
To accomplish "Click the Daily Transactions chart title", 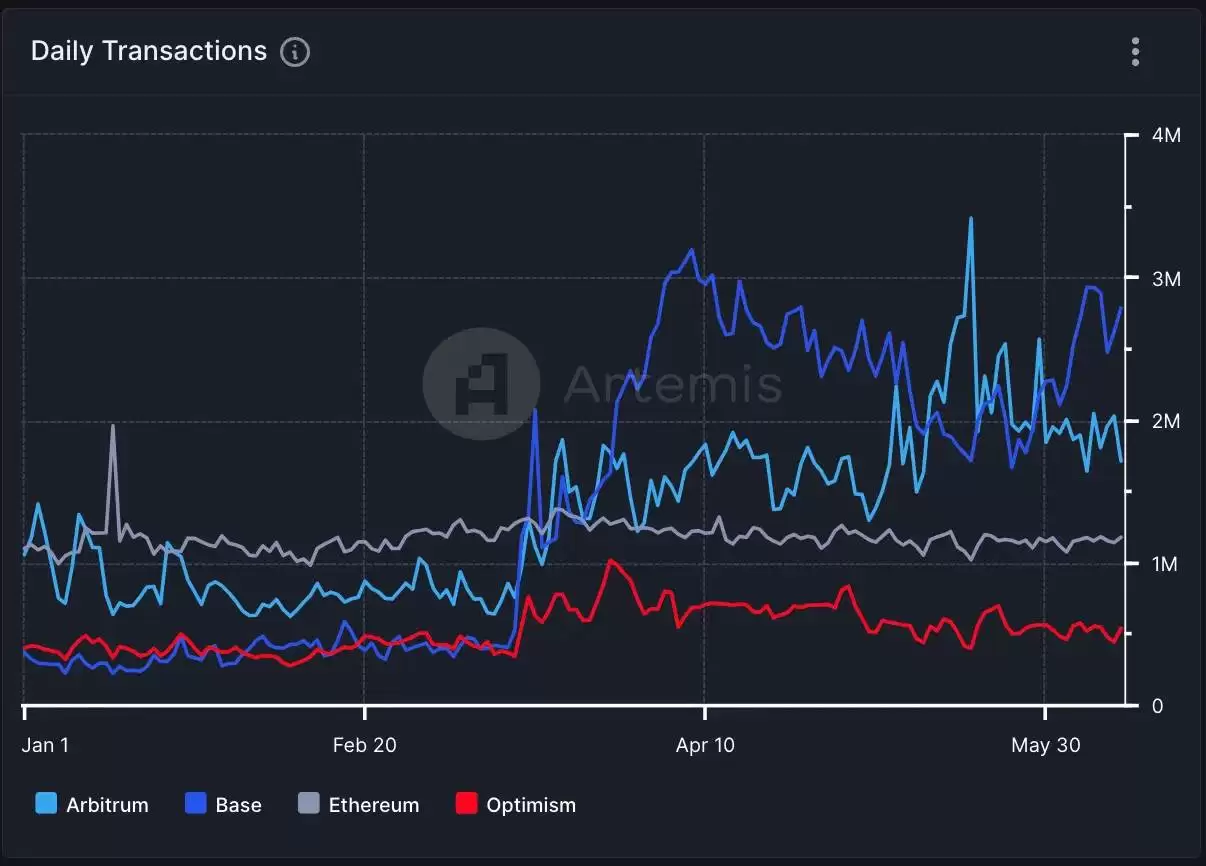I will click(x=149, y=51).
